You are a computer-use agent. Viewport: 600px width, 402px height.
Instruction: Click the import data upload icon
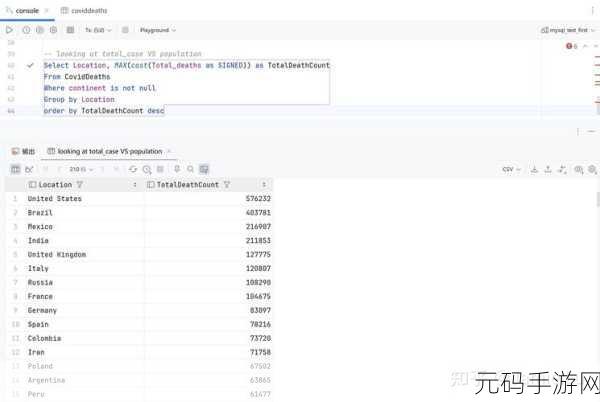coord(548,169)
